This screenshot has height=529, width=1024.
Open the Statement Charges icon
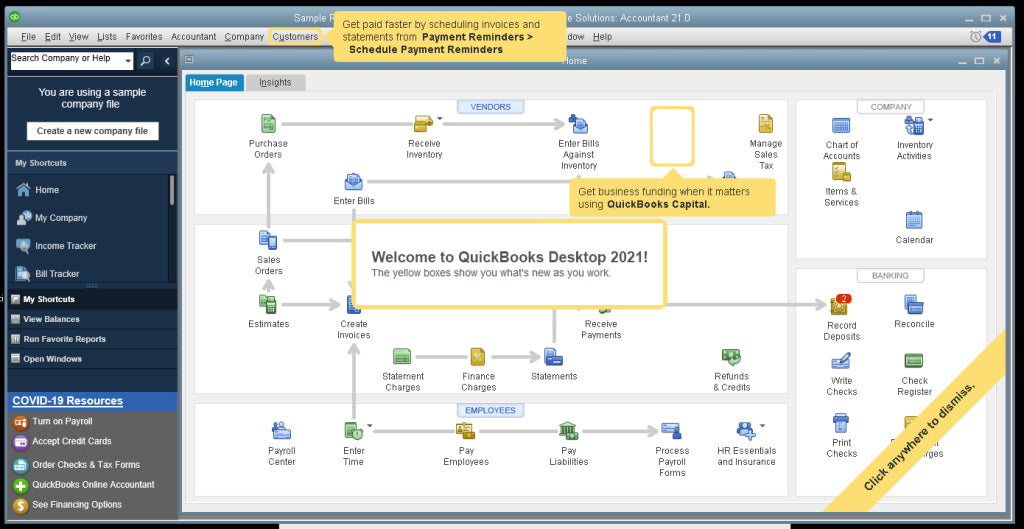(x=402, y=357)
